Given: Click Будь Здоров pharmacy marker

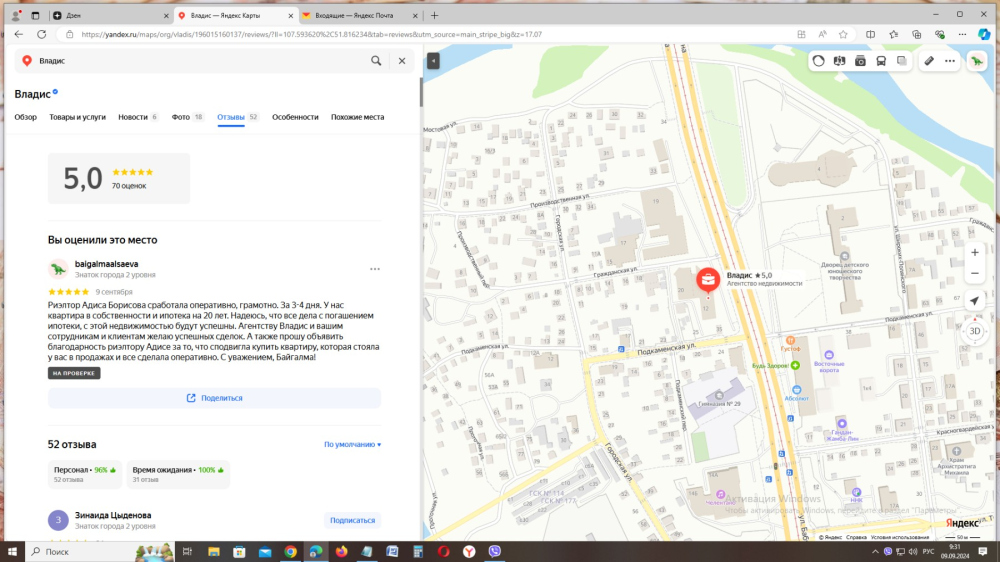Looking at the screenshot, I should click(795, 366).
